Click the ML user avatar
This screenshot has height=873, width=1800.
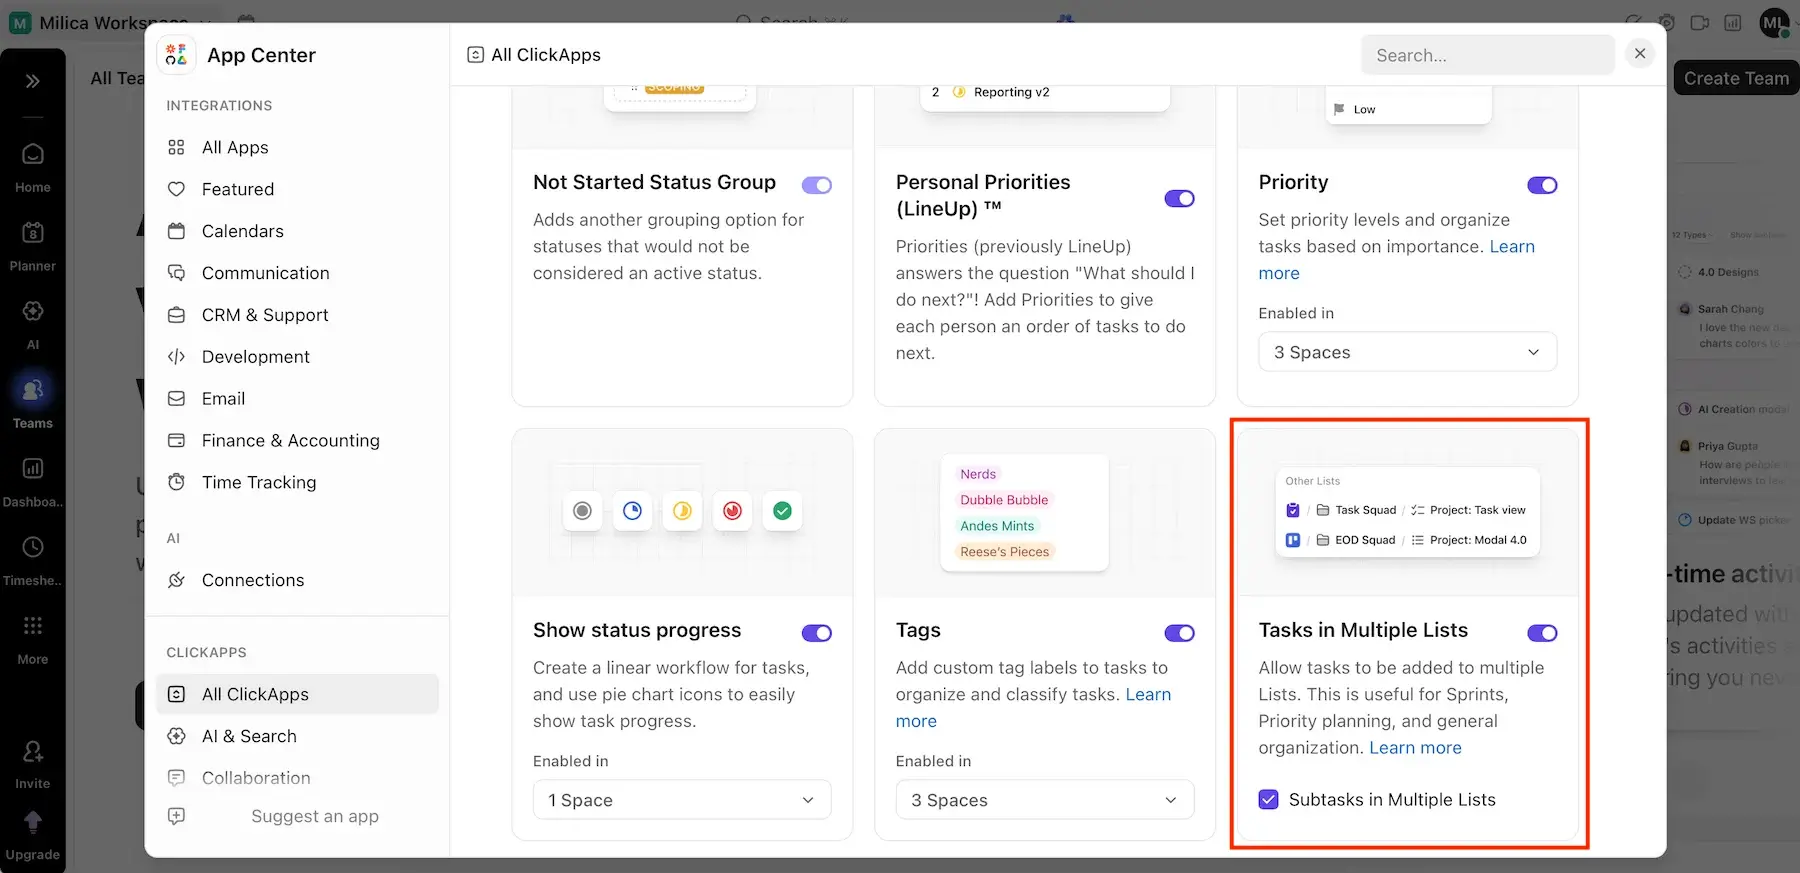pos(1774,22)
